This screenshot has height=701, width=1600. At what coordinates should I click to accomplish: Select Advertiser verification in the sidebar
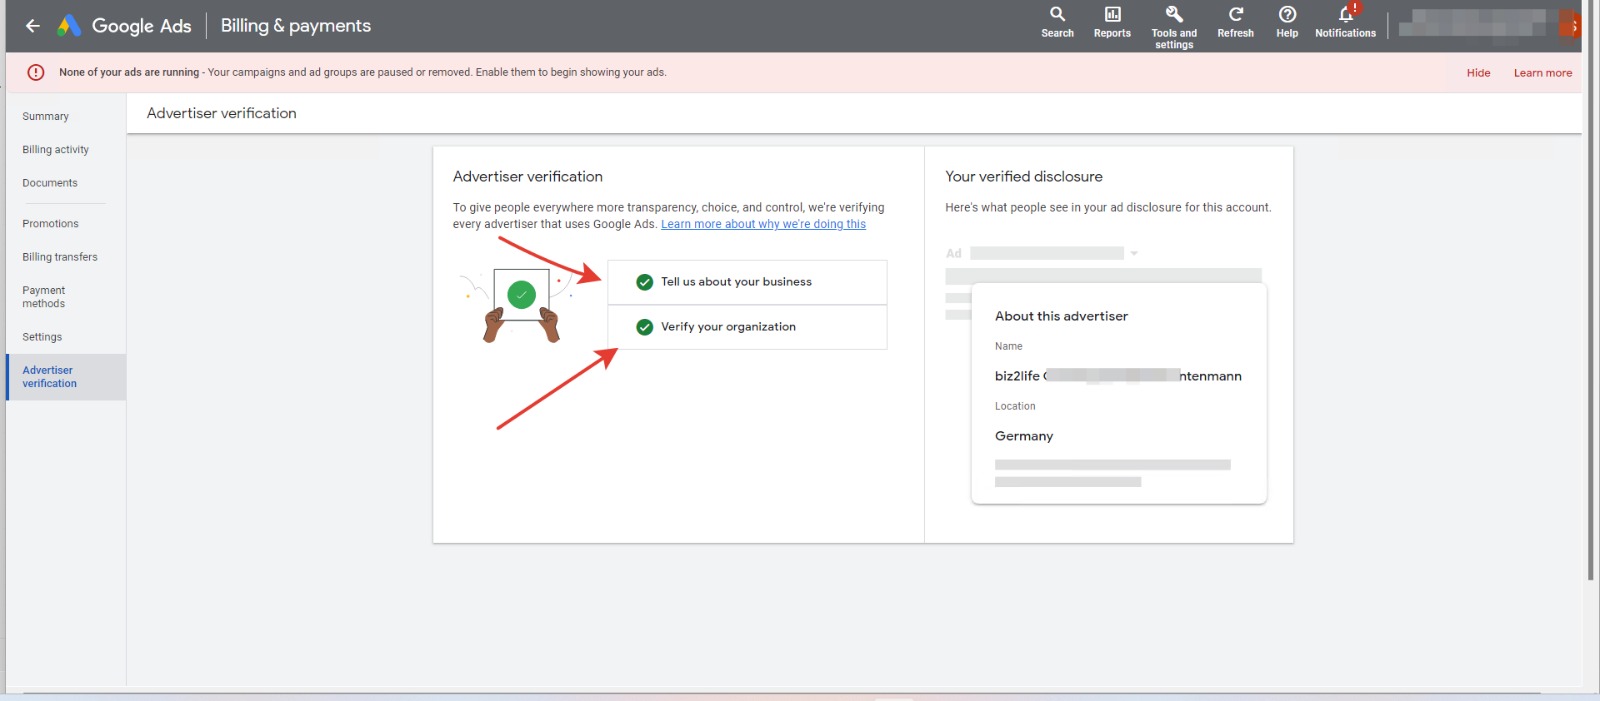pos(66,377)
